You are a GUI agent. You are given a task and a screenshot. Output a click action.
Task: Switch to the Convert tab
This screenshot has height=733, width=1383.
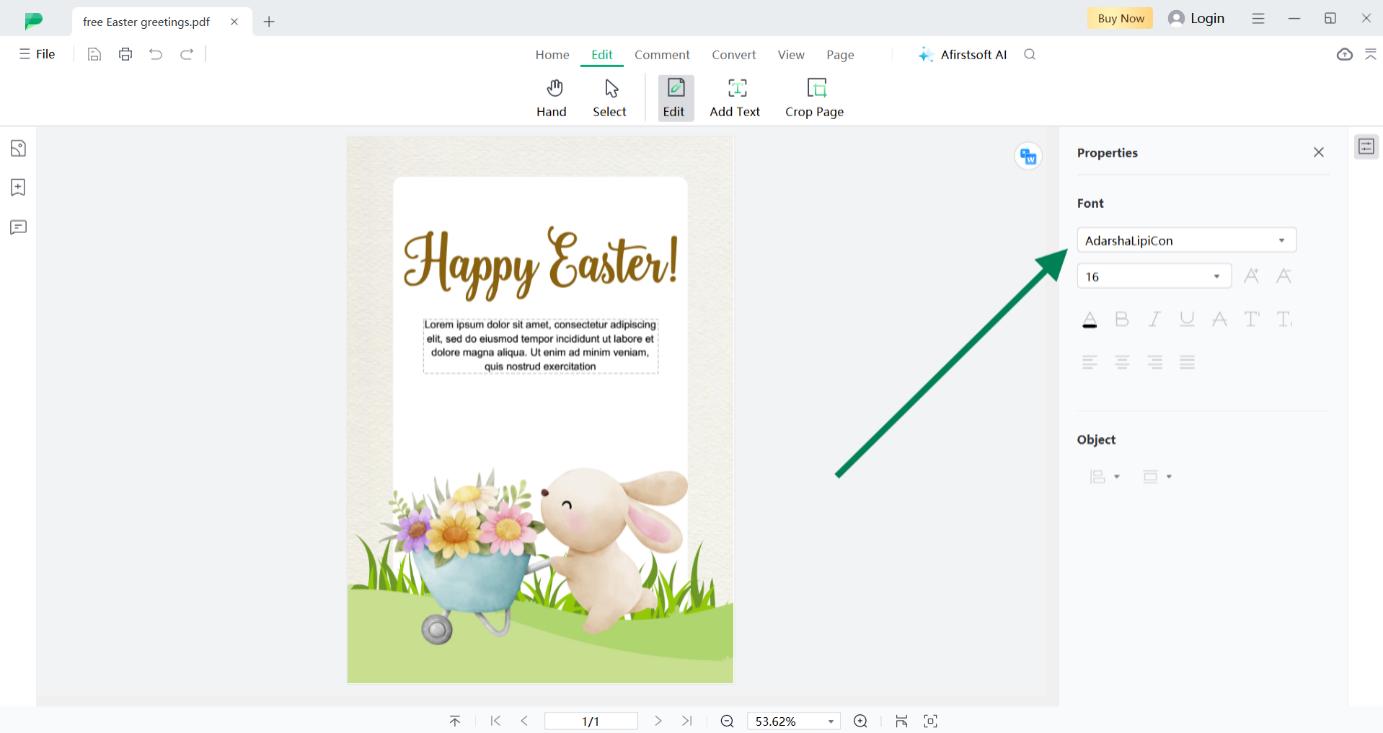[x=734, y=55]
